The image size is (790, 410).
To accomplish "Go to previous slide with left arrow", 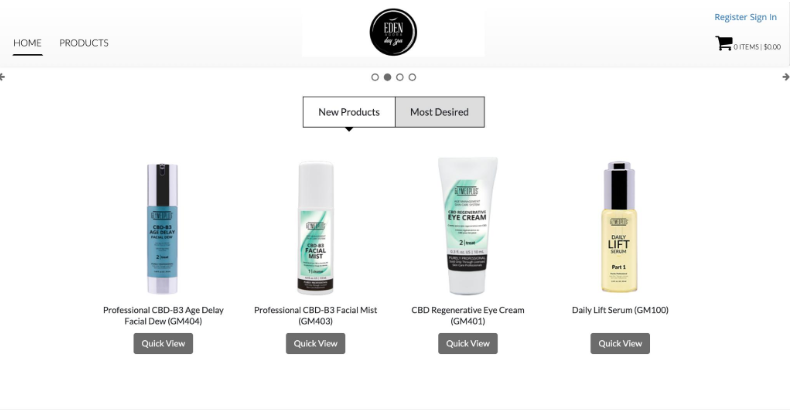I will click(x=3, y=77).
